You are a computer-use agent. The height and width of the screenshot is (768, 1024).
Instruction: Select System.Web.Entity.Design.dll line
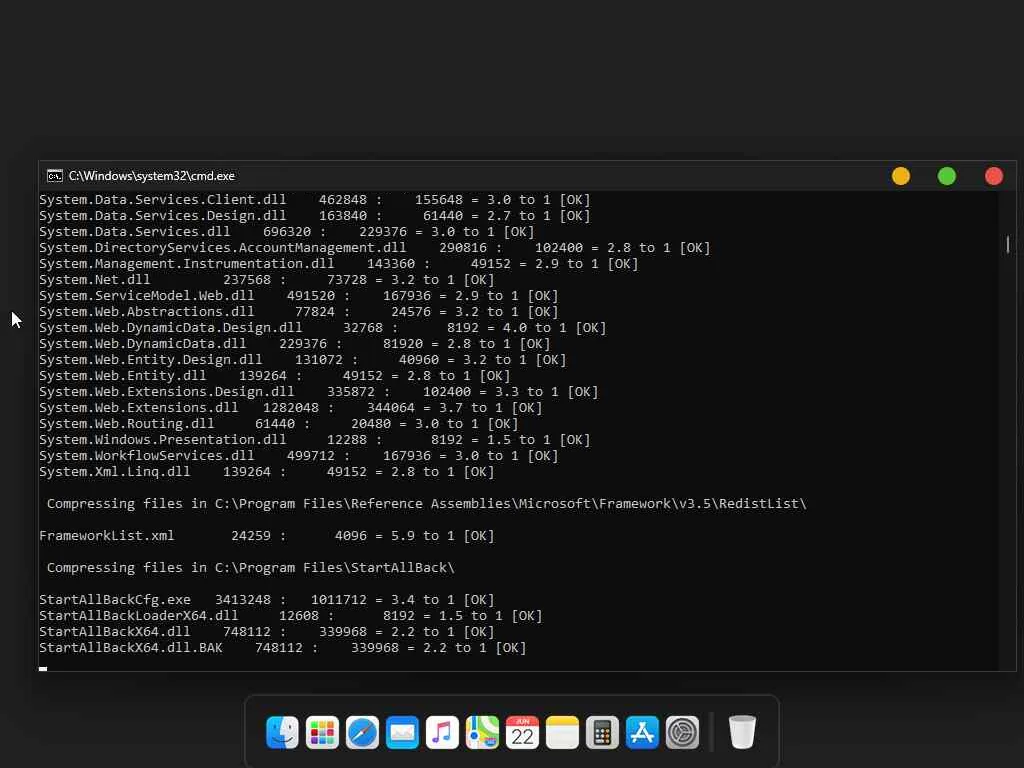pos(302,360)
